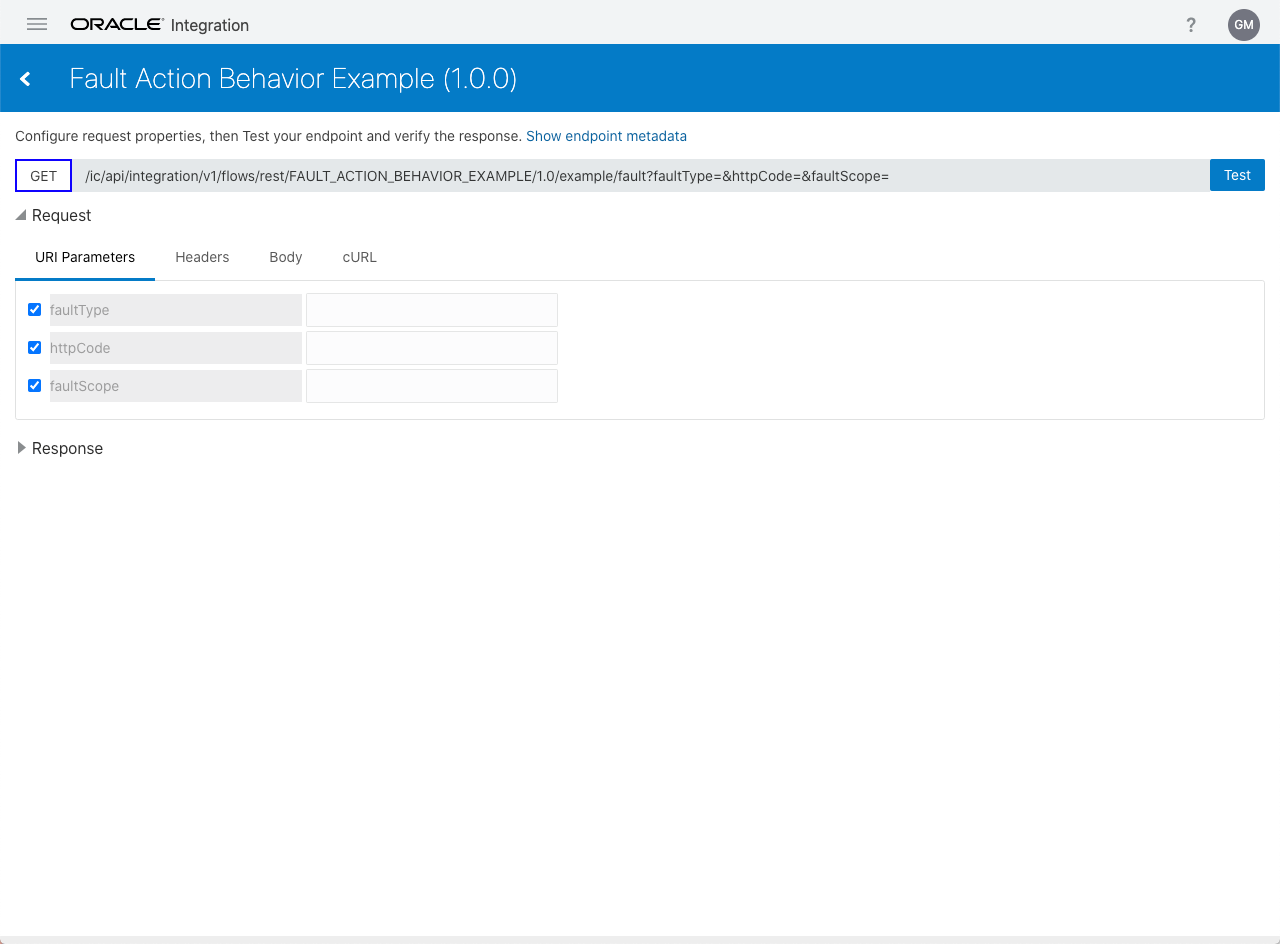Open the hamburger navigation menu
Viewport: 1280px width, 944px height.
coord(37,25)
